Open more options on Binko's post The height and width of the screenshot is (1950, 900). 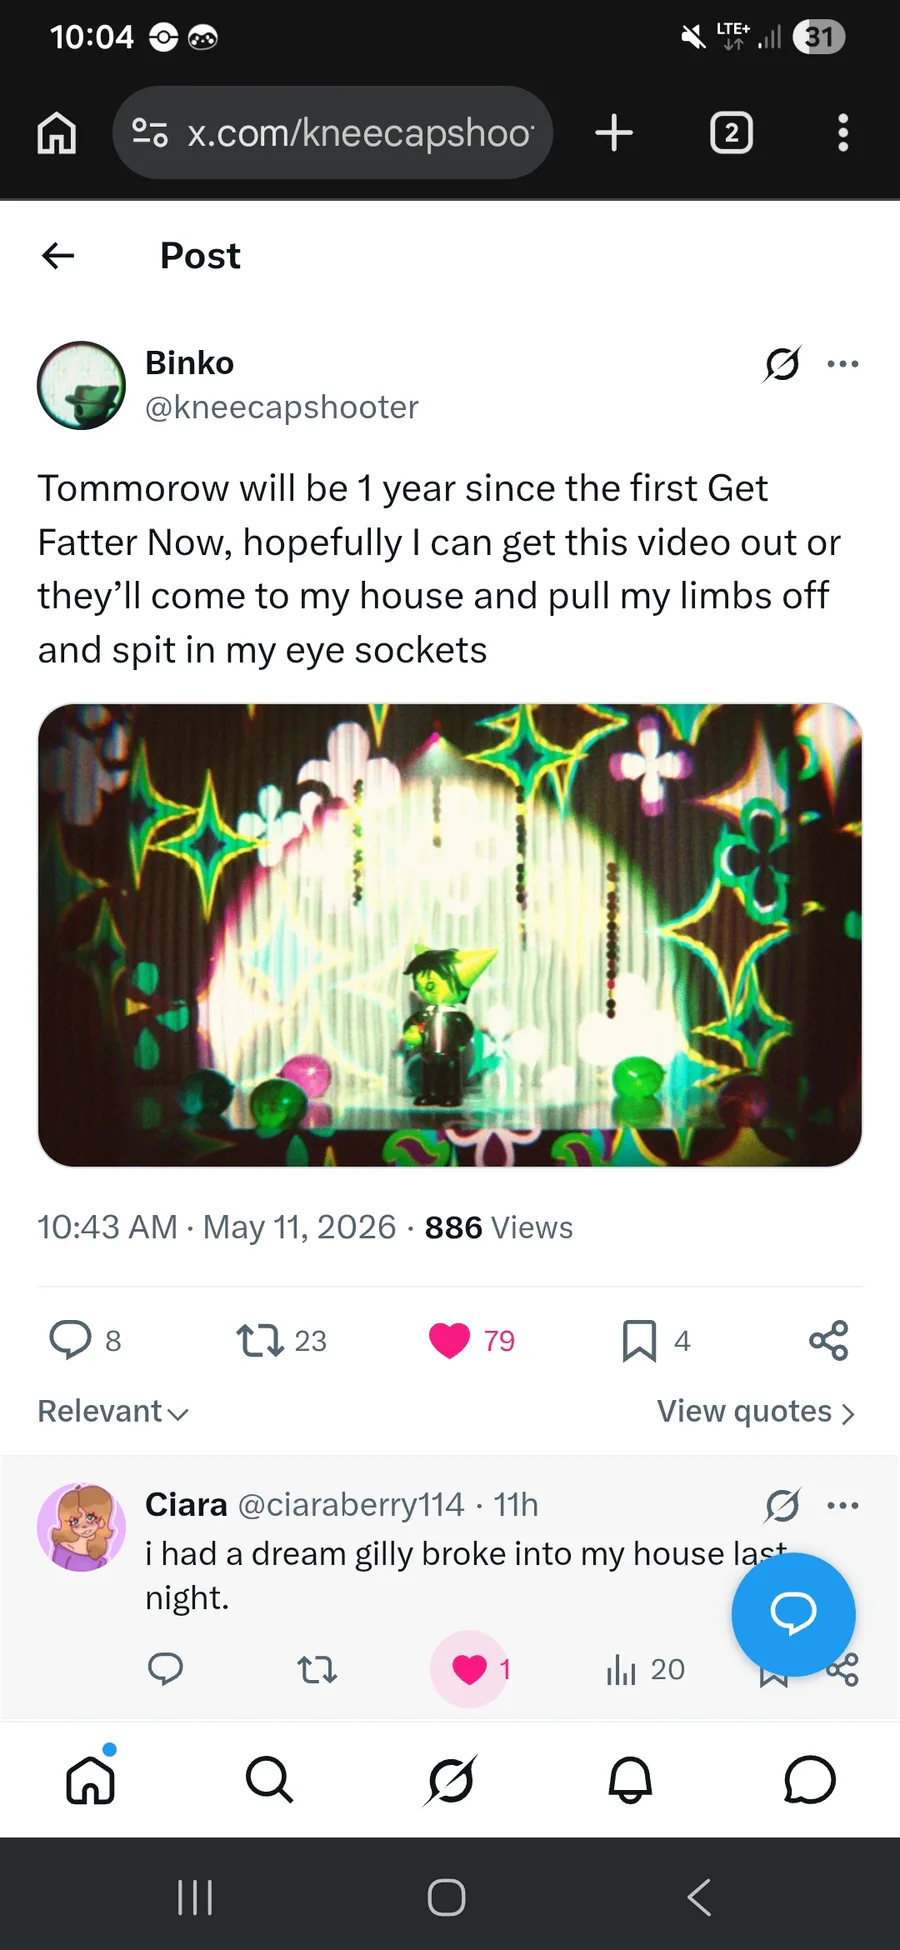pyautogui.click(x=843, y=364)
